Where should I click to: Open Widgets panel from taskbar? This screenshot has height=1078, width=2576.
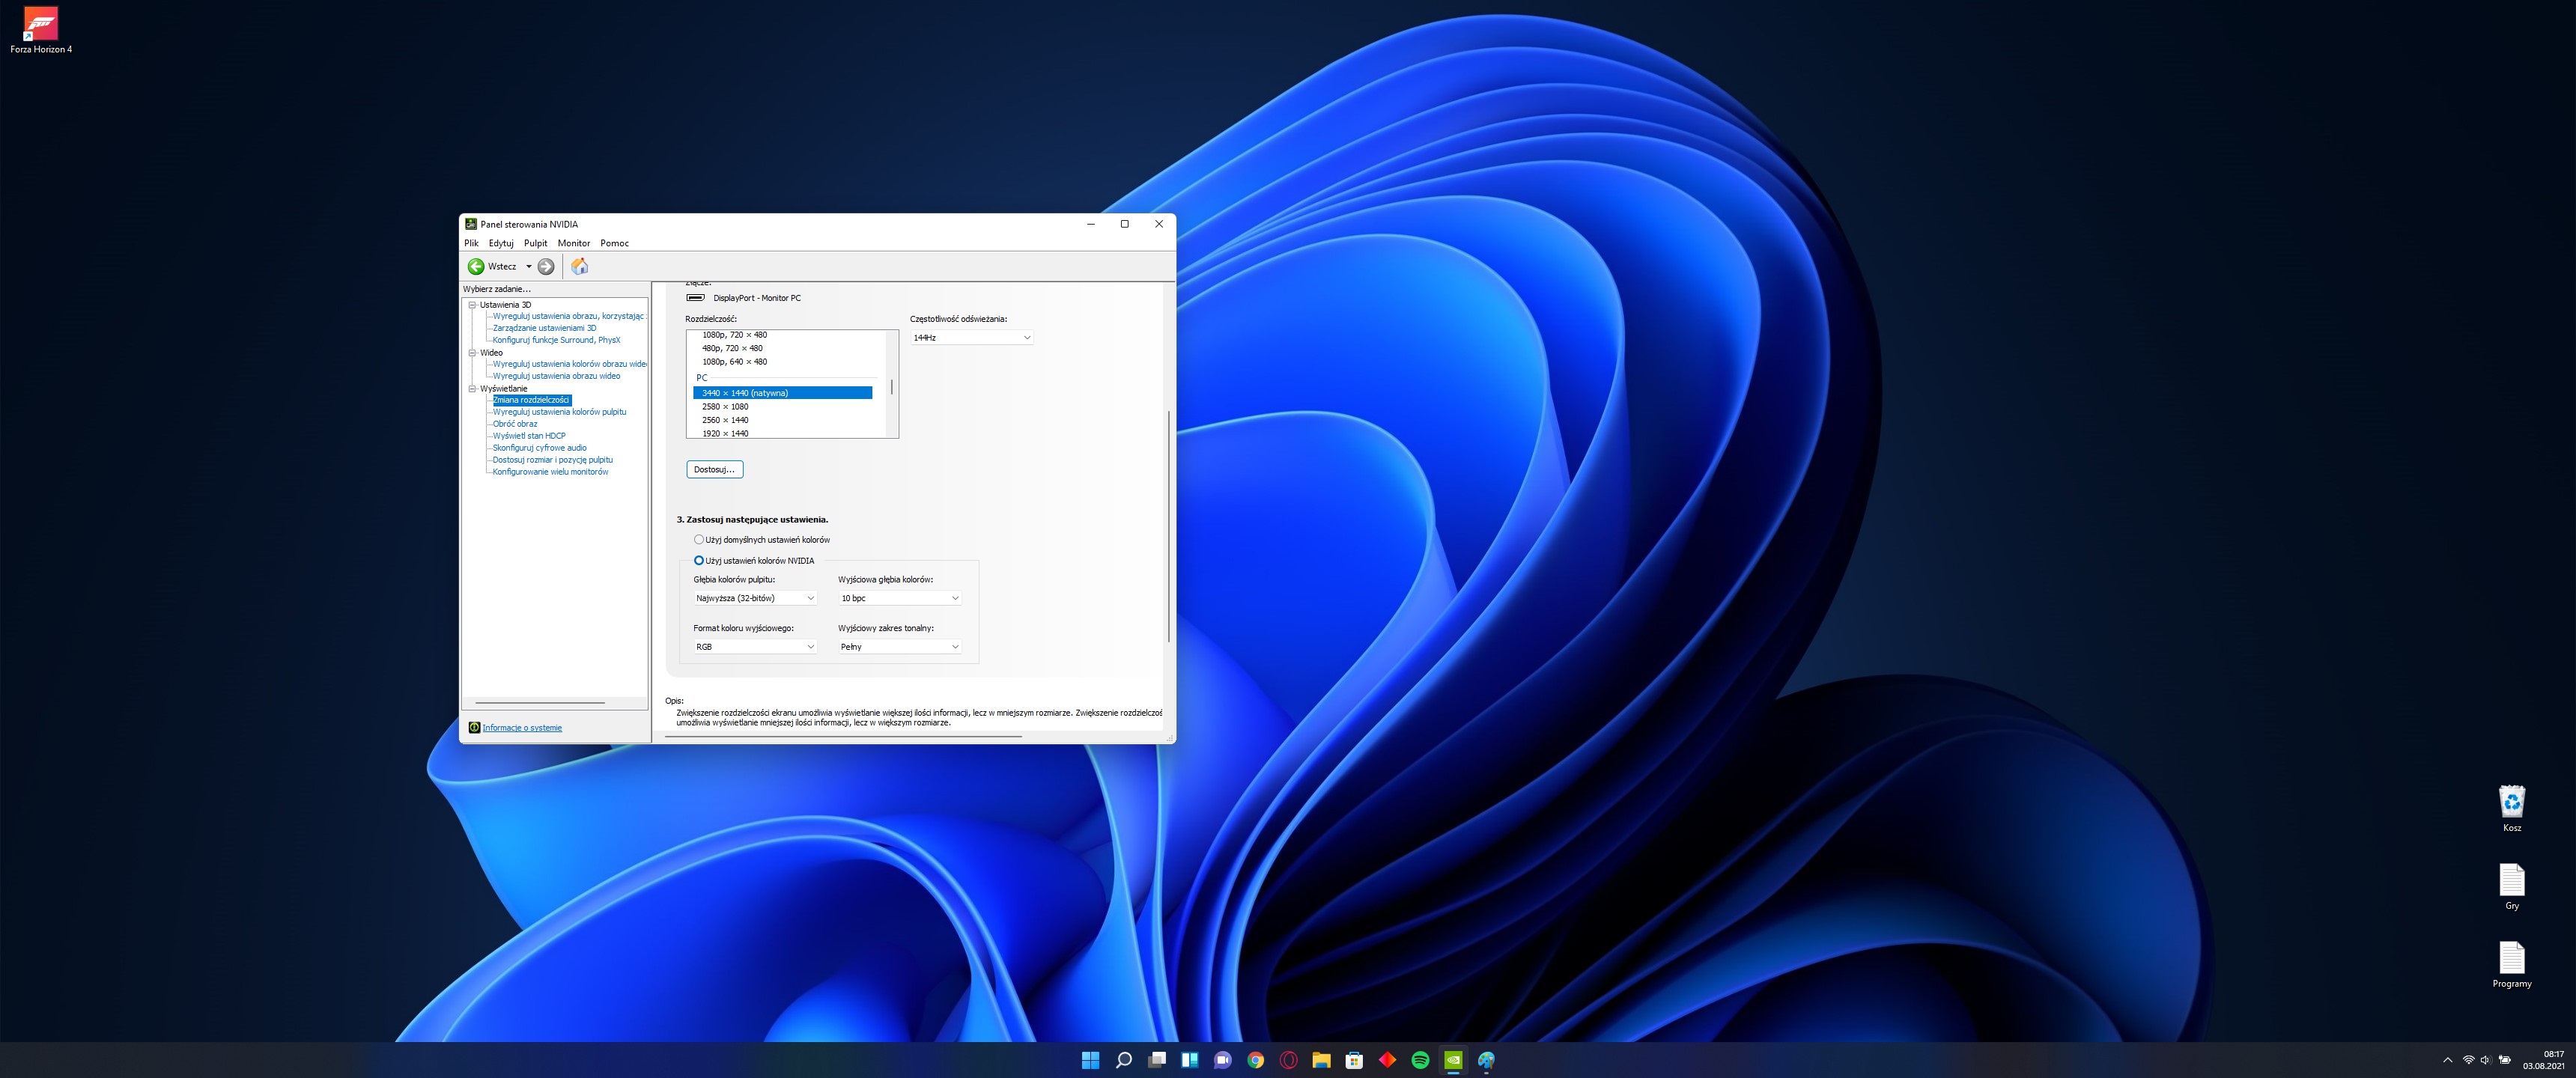pos(1189,1060)
